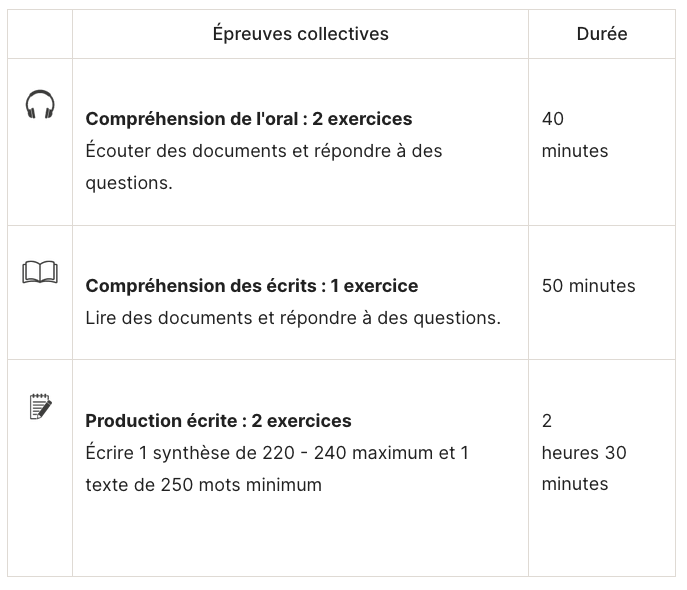Screen dimensions: 687x590
Task: Click the open book icon
Action: (40, 272)
